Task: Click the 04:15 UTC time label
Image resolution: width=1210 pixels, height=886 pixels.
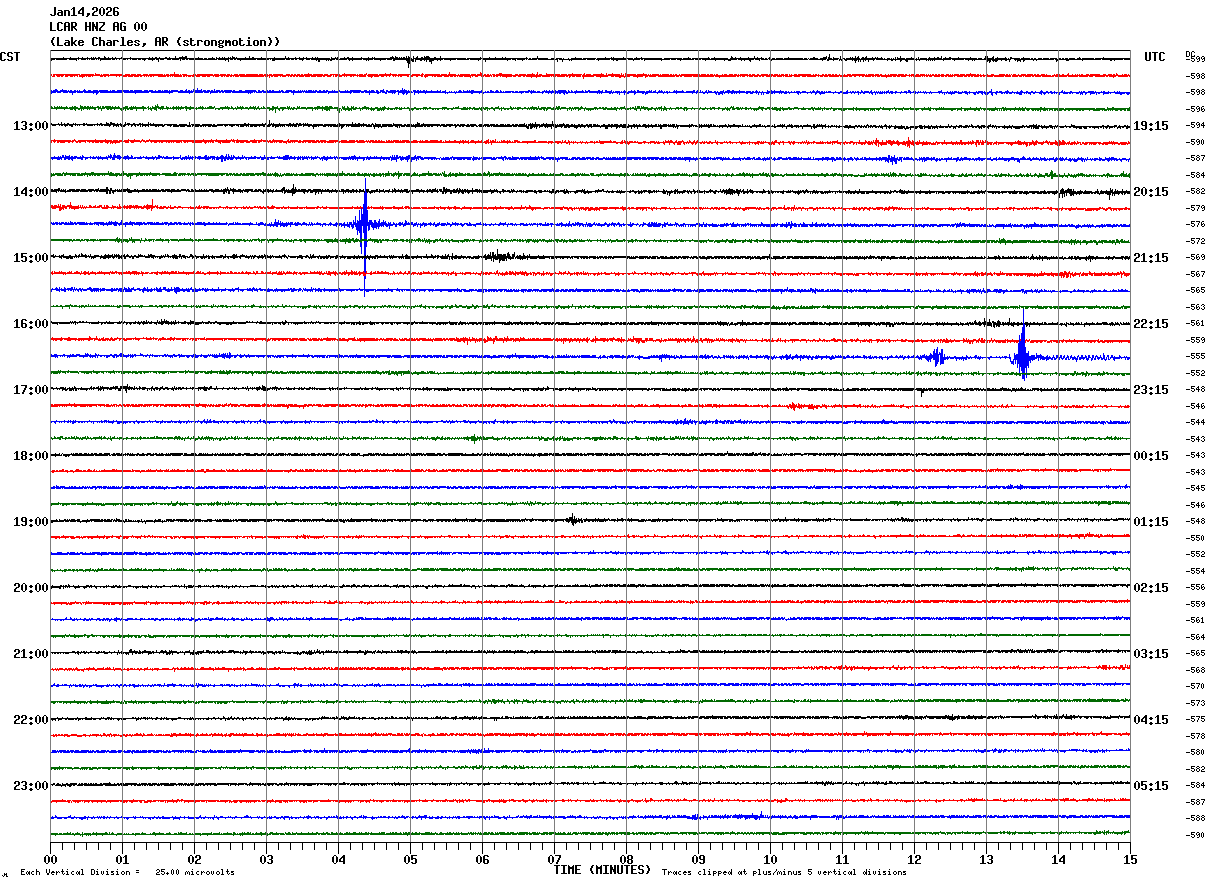Action: [x=1151, y=720]
